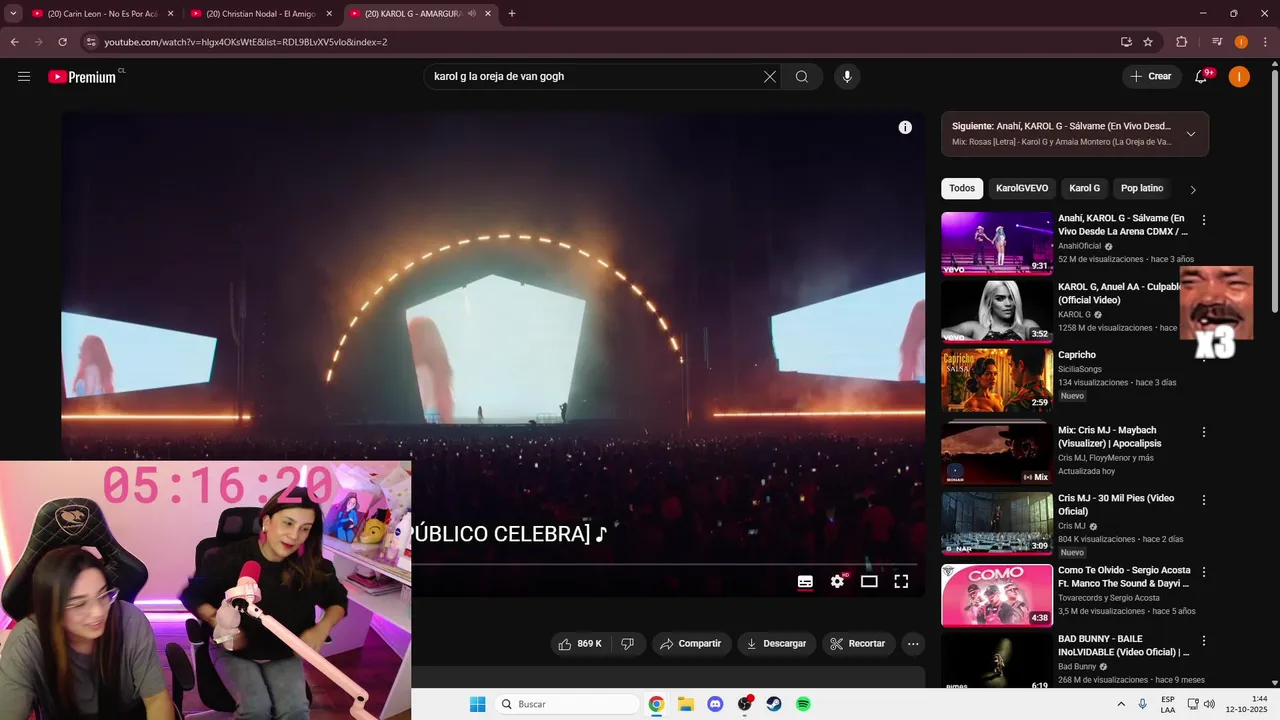The height and width of the screenshot is (720, 1280).
Task: Close the Carin Leon tab
Action: [171, 14]
